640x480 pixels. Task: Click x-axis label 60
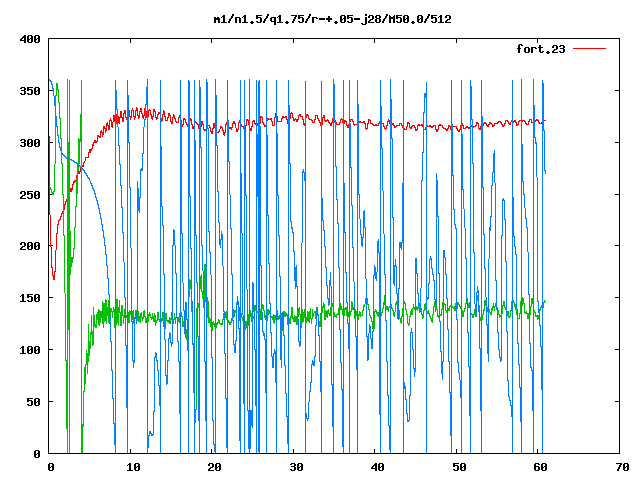click(541, 467)
